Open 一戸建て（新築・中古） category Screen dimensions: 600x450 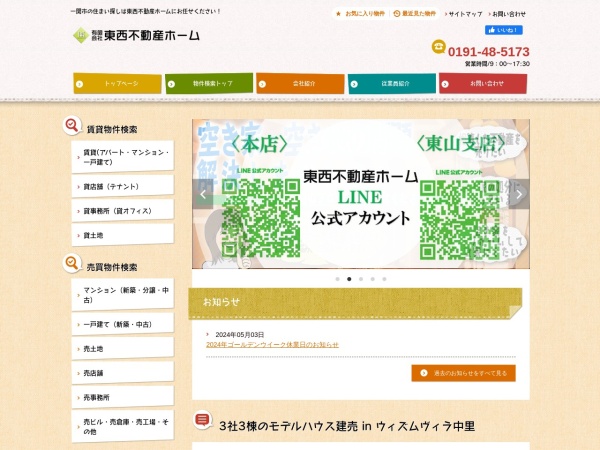pos(122,324)
